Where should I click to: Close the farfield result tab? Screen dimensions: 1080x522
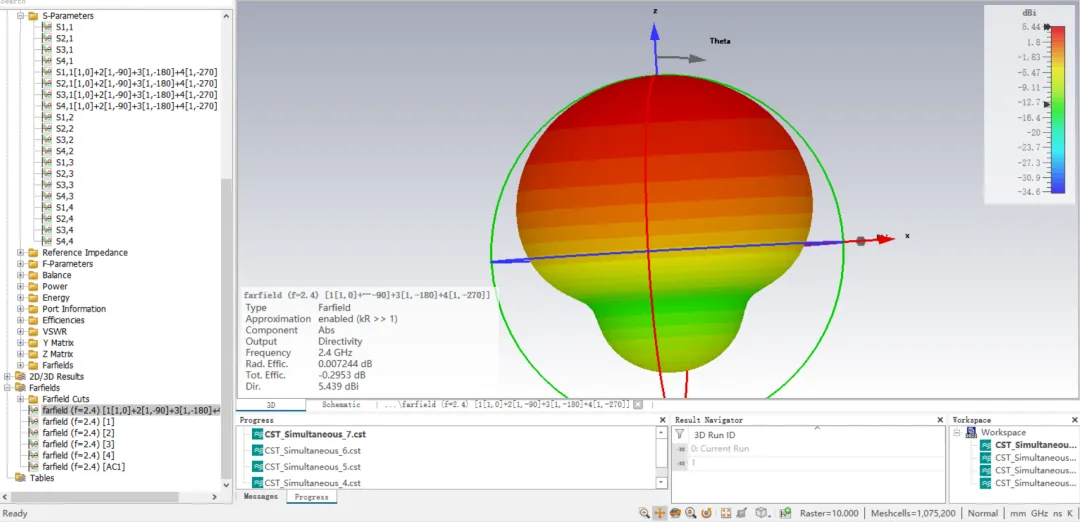[x=638, y=405]
